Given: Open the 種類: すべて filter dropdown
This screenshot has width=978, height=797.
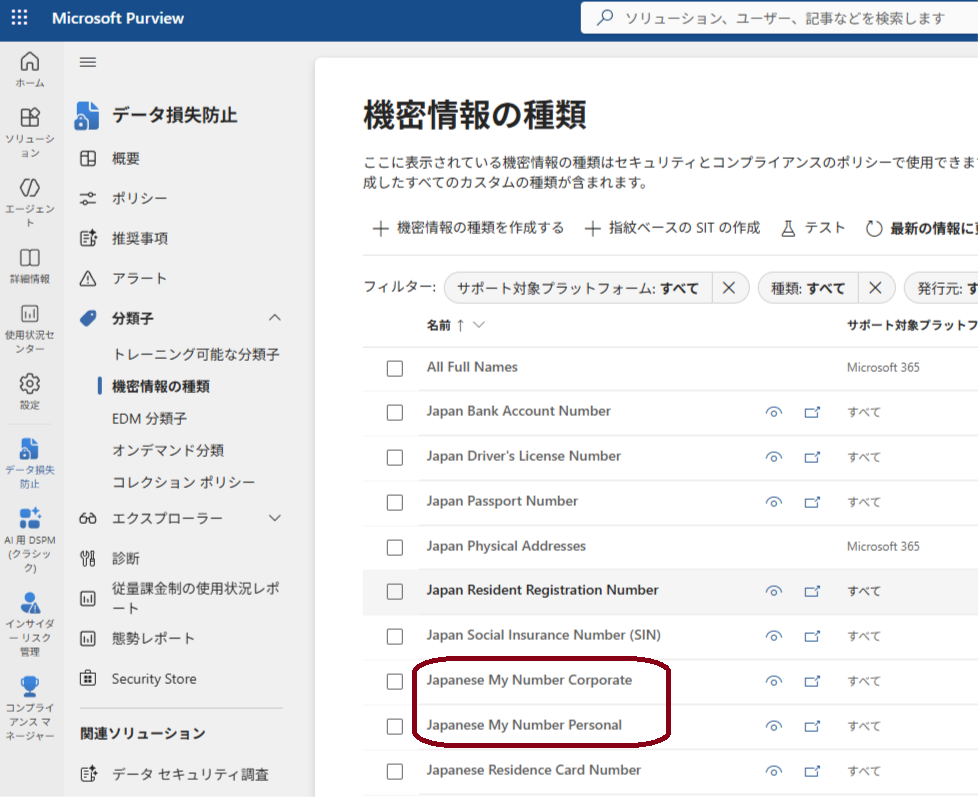Looking at the screenshot, I should [808, 288].
